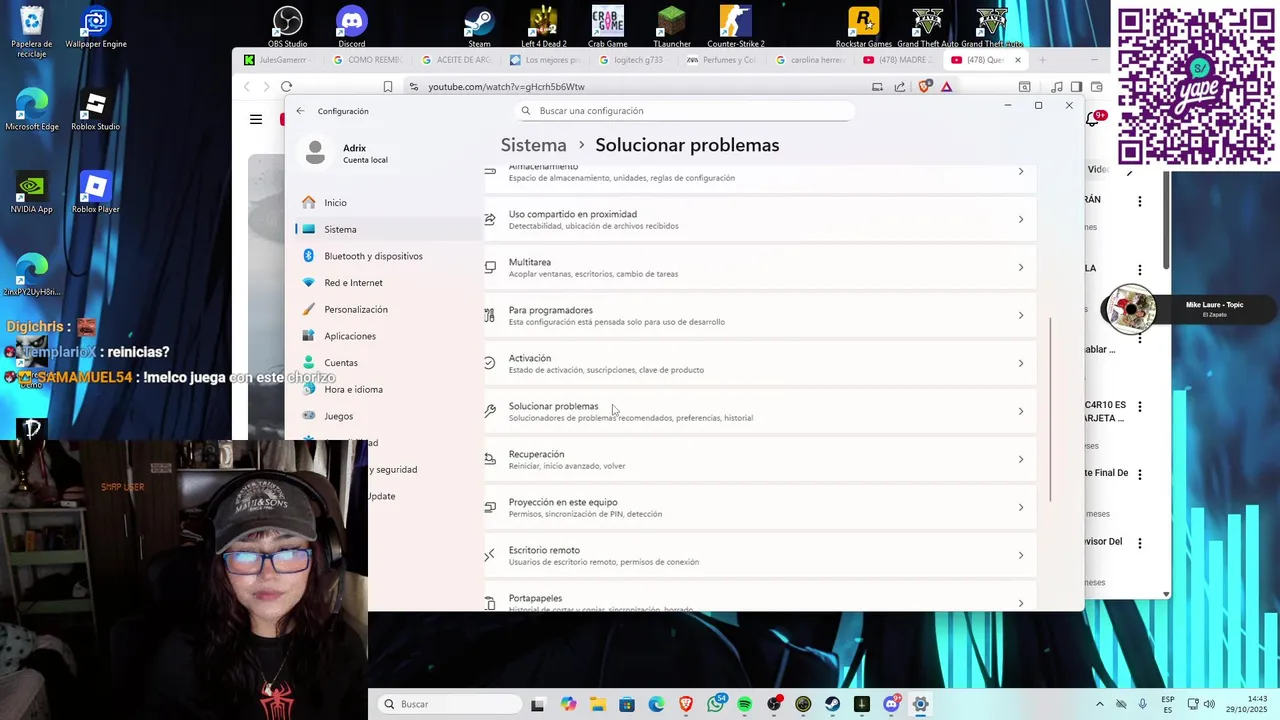Viewport: 1280px width, 720px height.
Task: Click the 'Escritorio remoto' title text
Action: click(544, 550)
